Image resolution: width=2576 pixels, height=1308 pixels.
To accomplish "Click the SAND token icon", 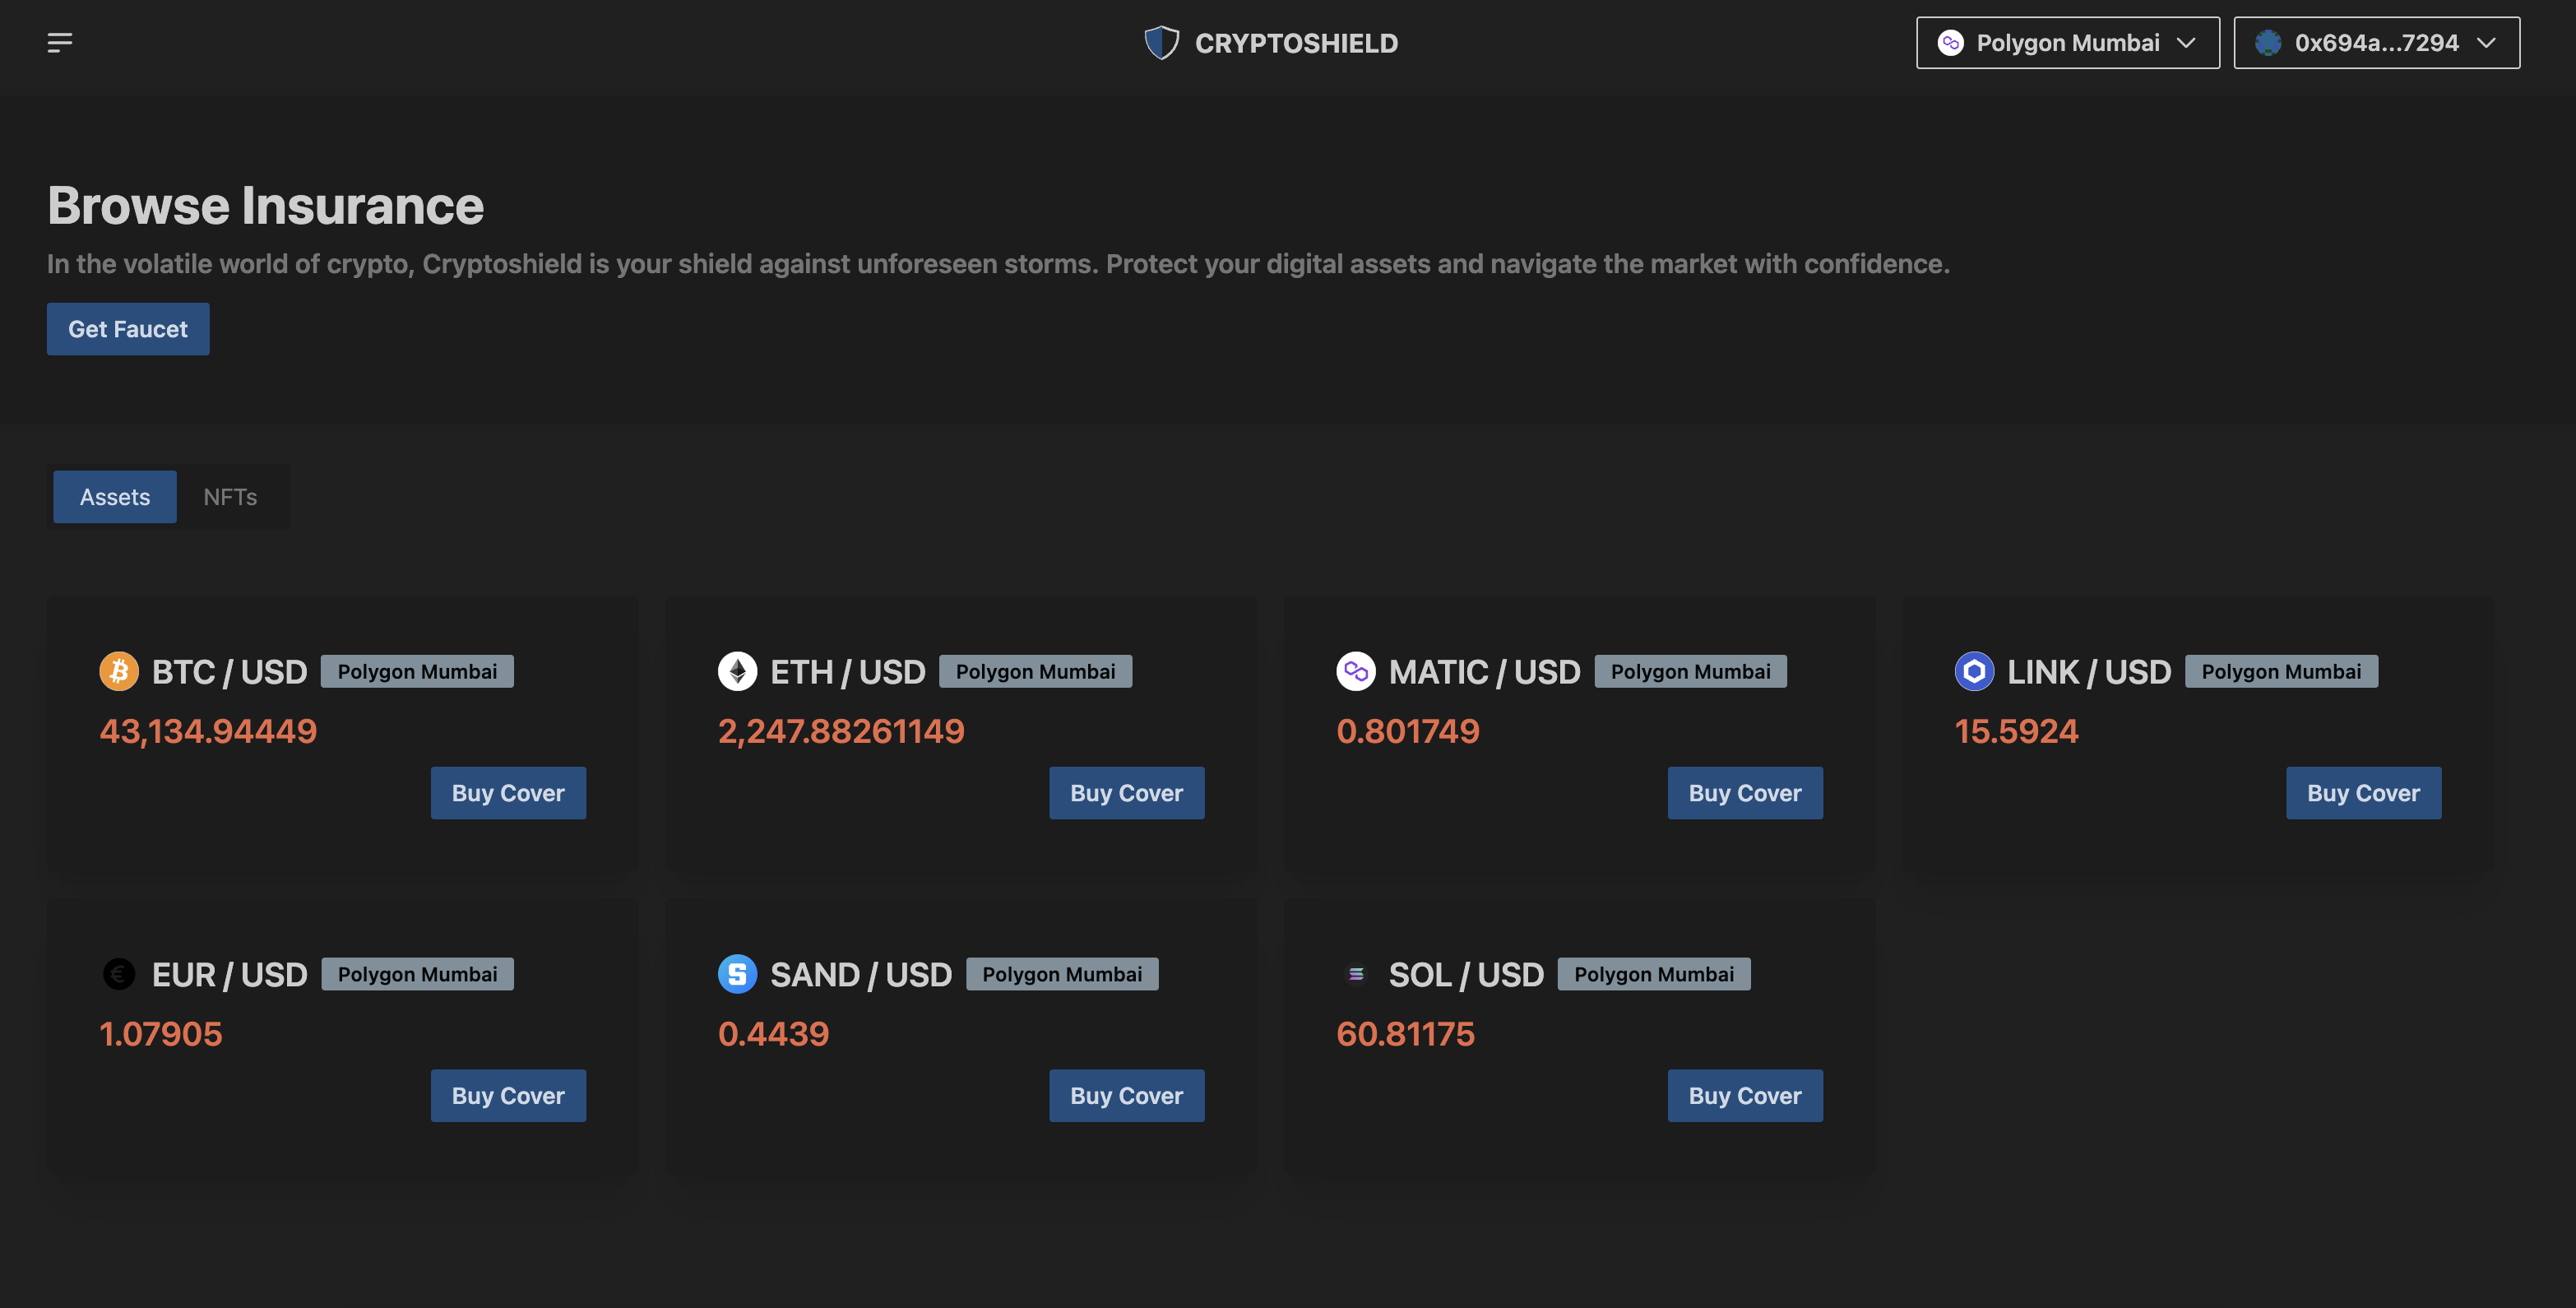I will [737, 974].
